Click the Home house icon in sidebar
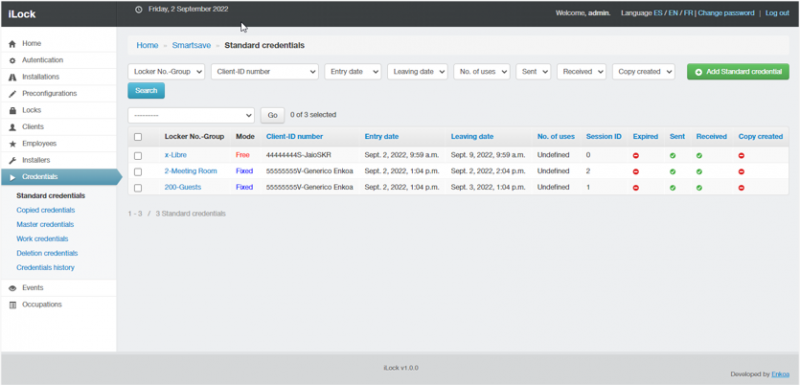Viewport: 800px width, 385px height. coord(13,44)
